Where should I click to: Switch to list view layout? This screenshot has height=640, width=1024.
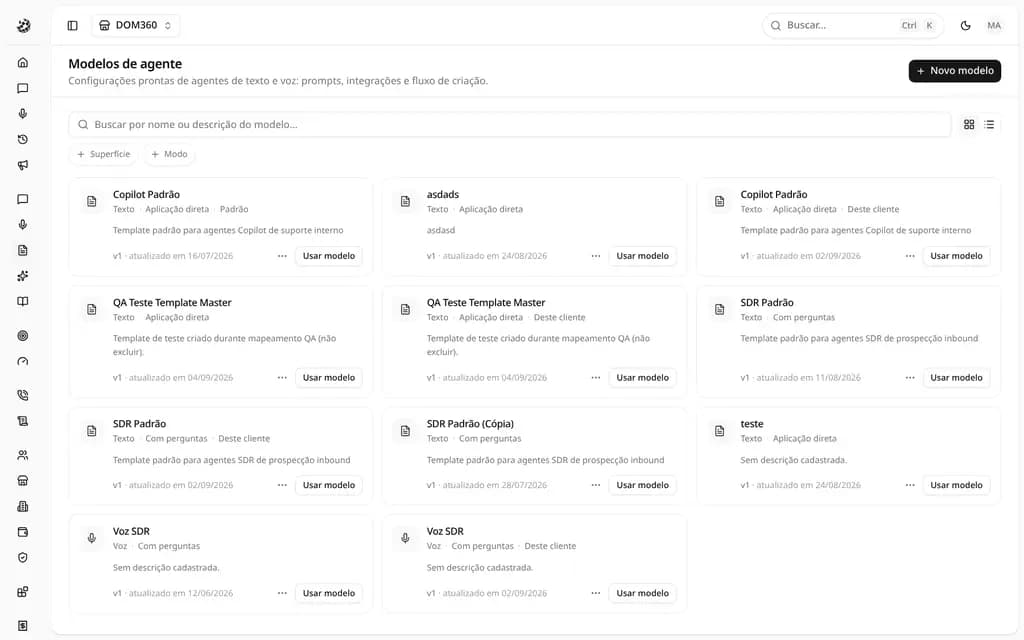tap(989, 124)
